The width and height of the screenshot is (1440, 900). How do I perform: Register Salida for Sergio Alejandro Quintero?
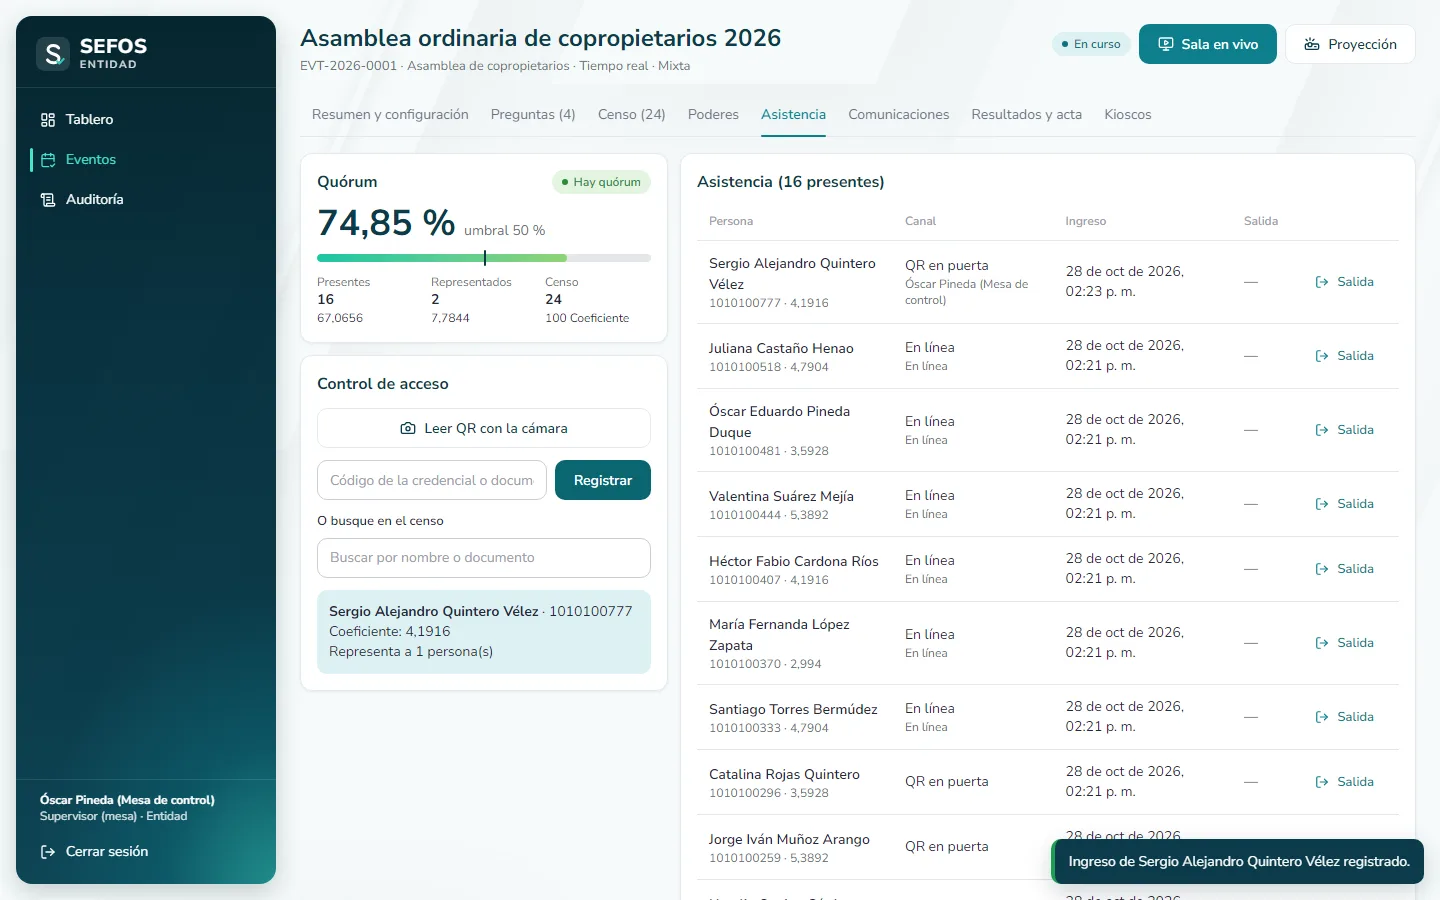[1345, 282]
